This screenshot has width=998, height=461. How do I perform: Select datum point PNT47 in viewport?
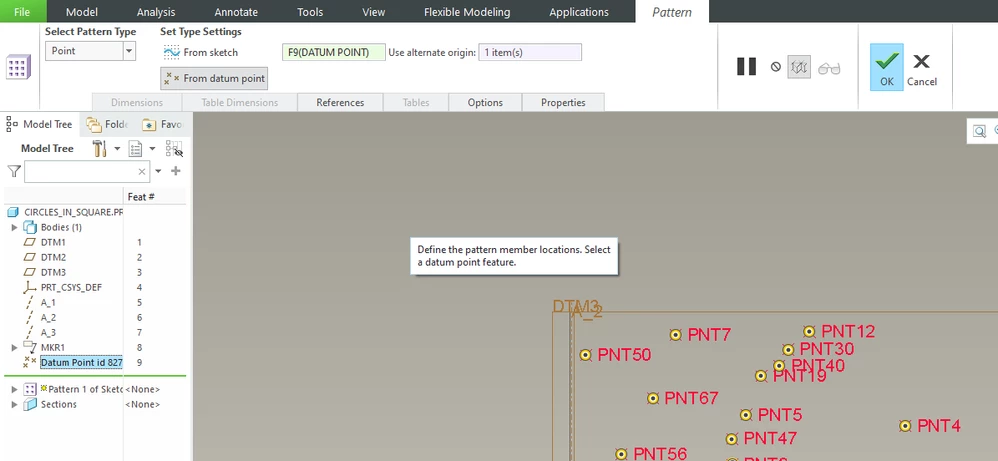click(731, 439)
